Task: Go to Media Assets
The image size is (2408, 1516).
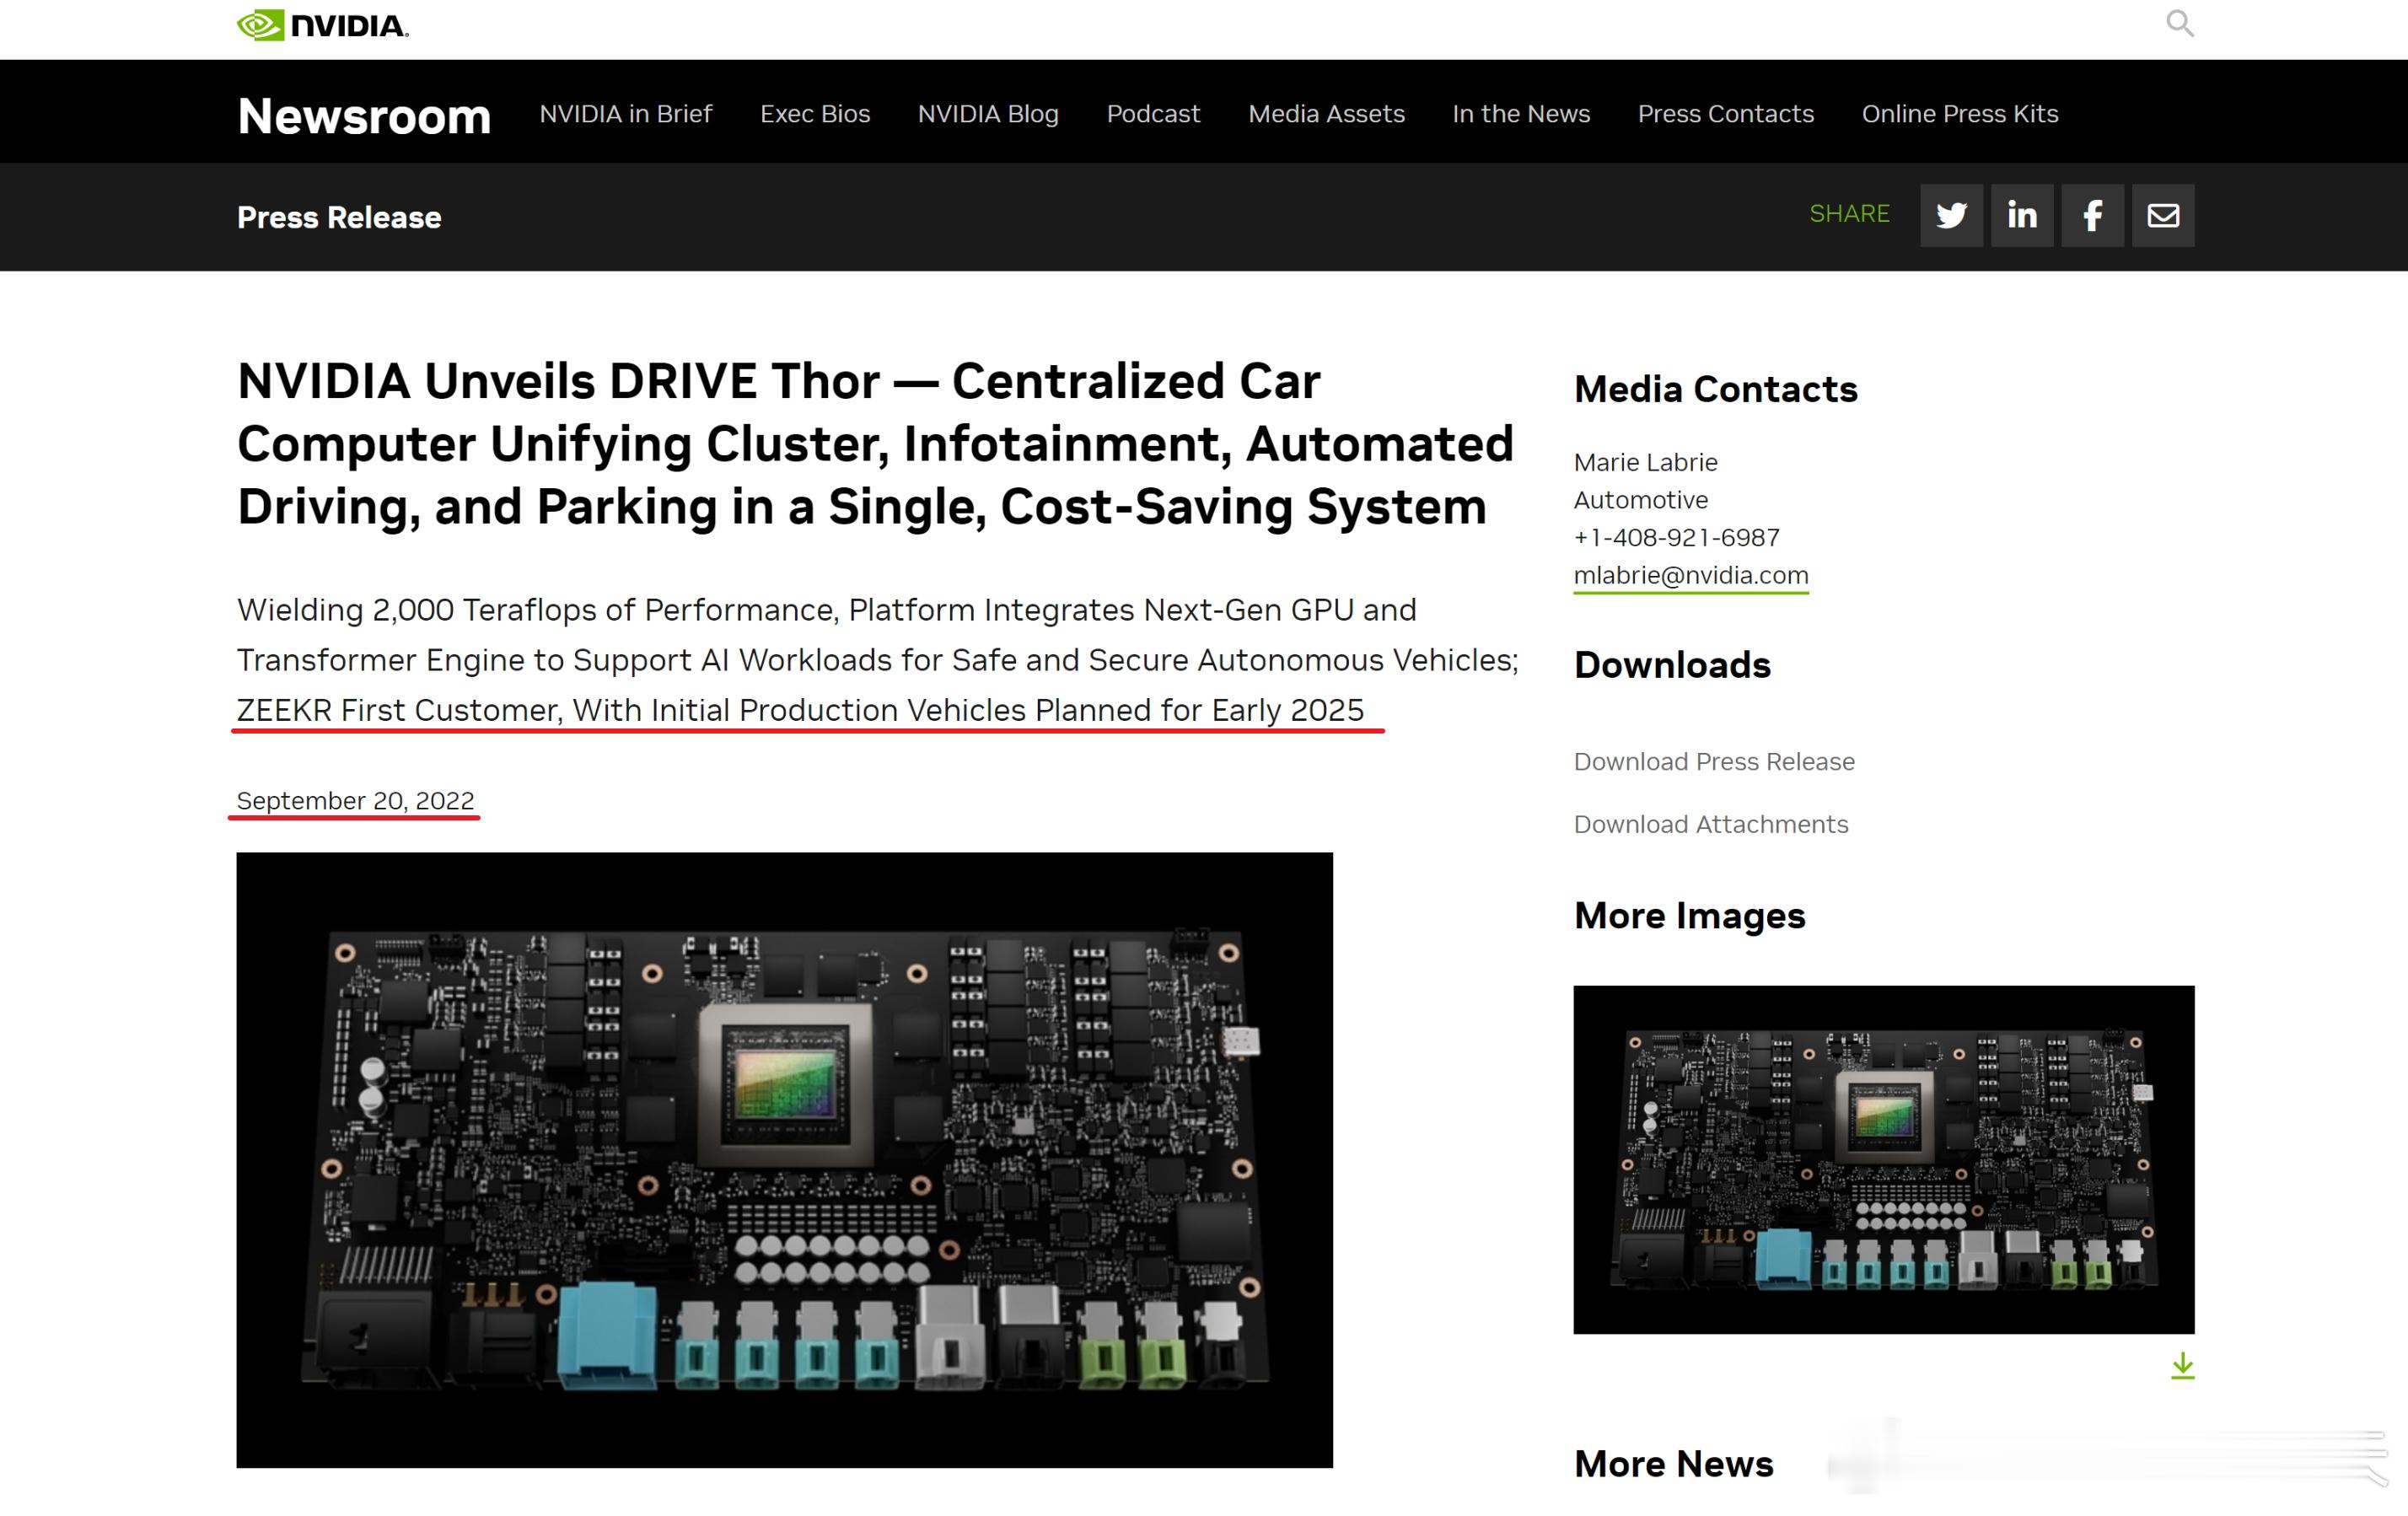Action: [1326, 114]
